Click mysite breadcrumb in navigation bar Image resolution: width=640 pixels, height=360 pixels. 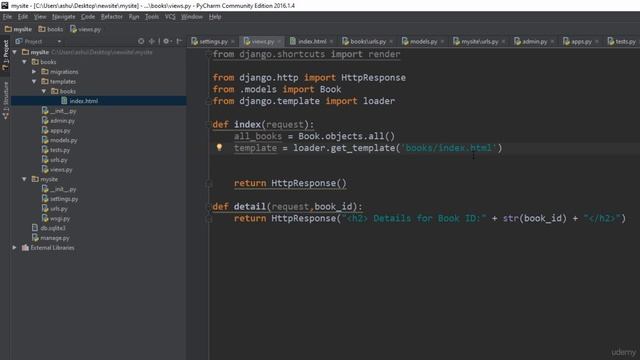(x=18, y=29)
